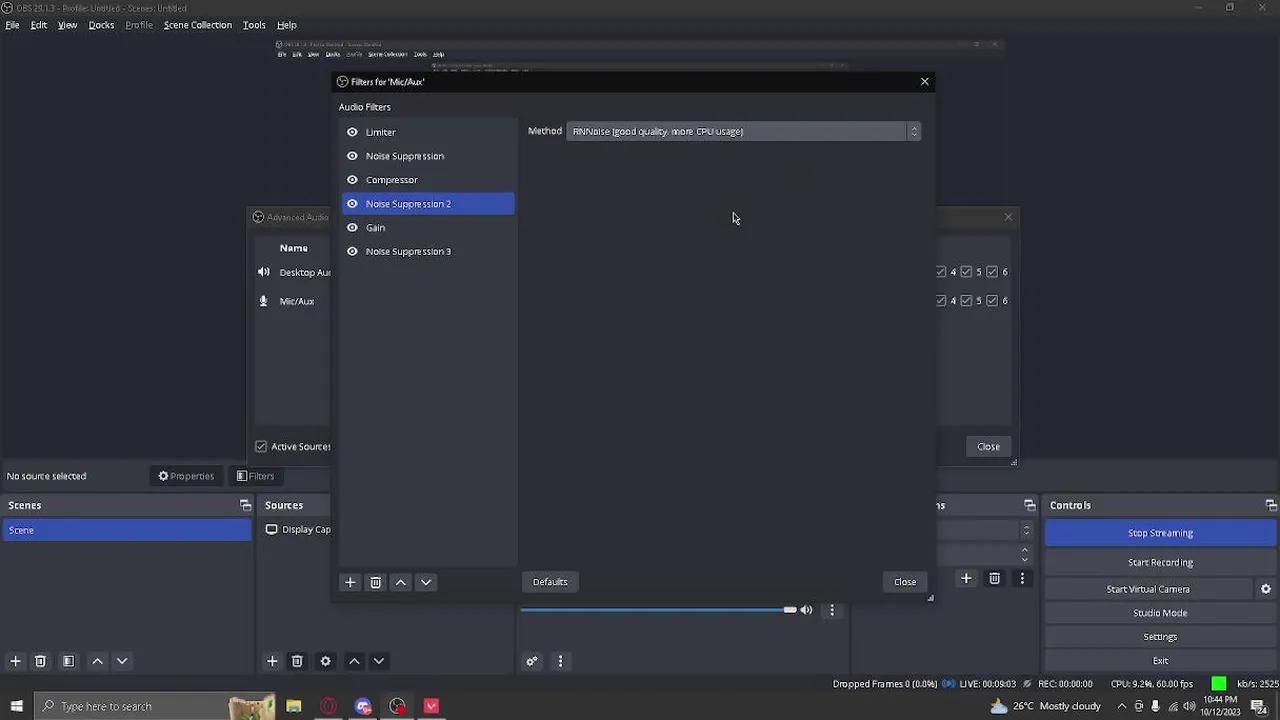Remove scene transition with trash icon
Screen dimensions: 1280x720
(994, 578)
